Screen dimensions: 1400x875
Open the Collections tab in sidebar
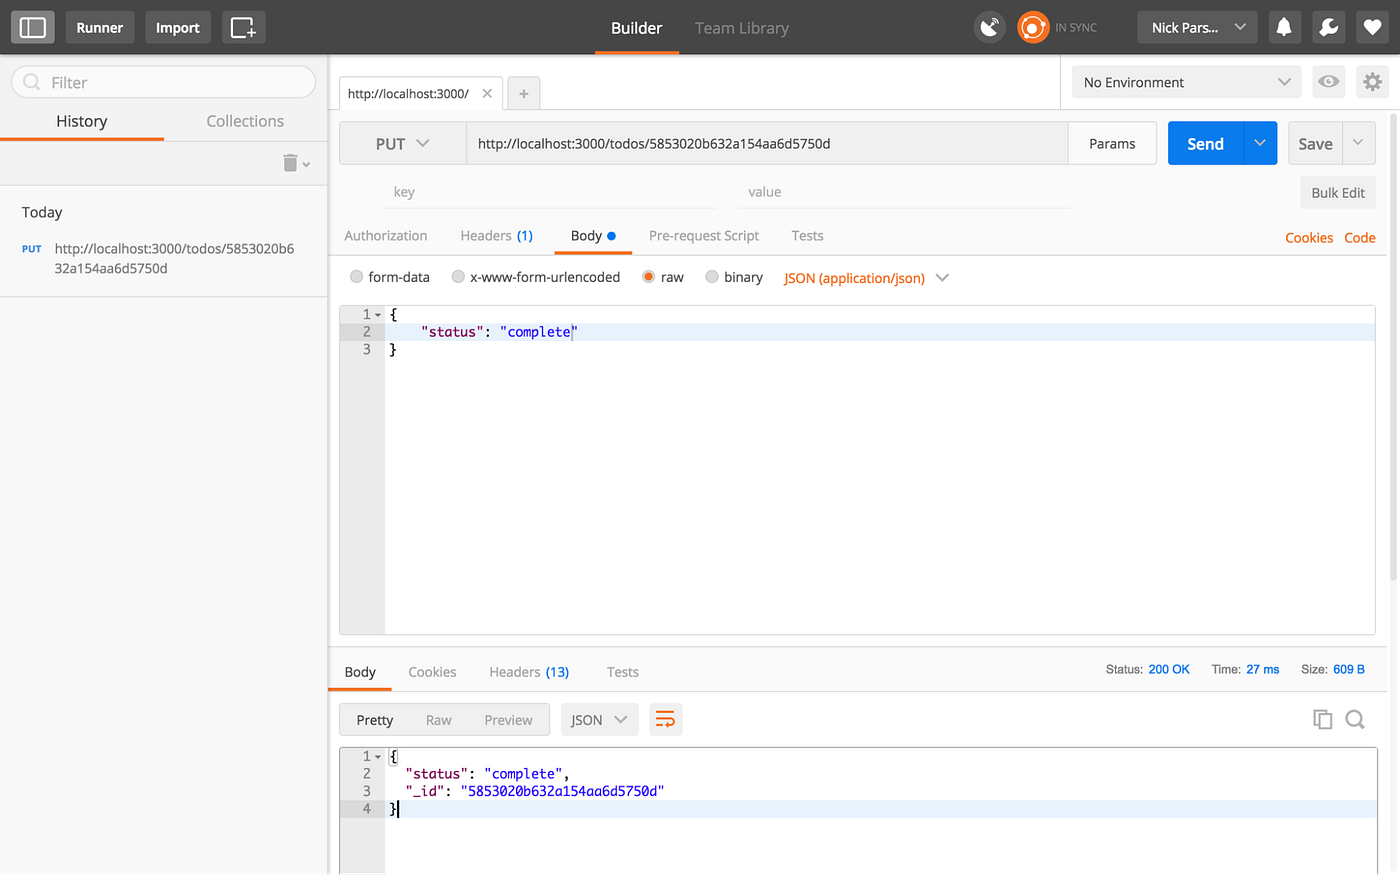[244, 120]
